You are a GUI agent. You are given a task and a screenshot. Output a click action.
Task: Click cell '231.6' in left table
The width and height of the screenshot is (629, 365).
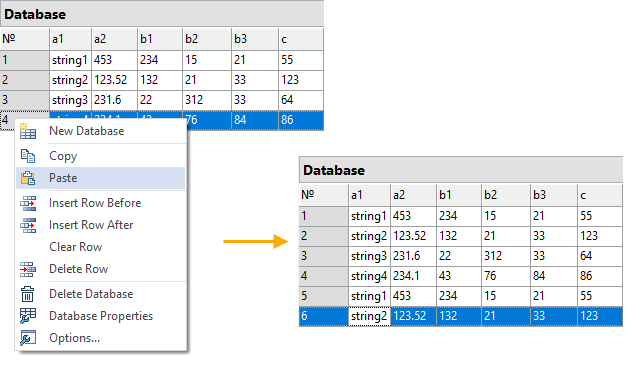pyautogui.click(x=114, y=100)
